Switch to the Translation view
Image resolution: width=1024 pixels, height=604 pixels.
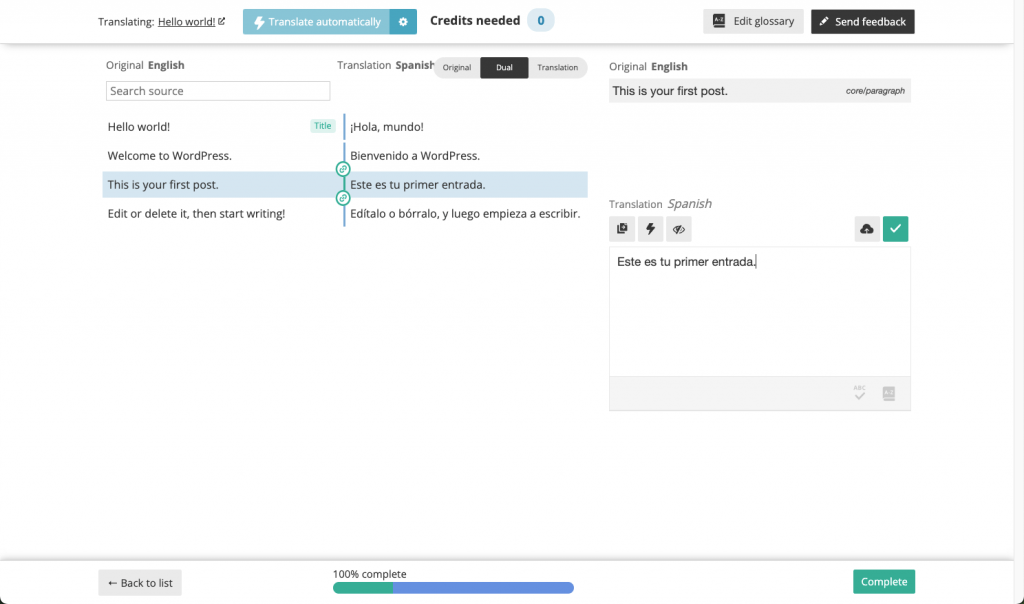(x=558, y=67)
